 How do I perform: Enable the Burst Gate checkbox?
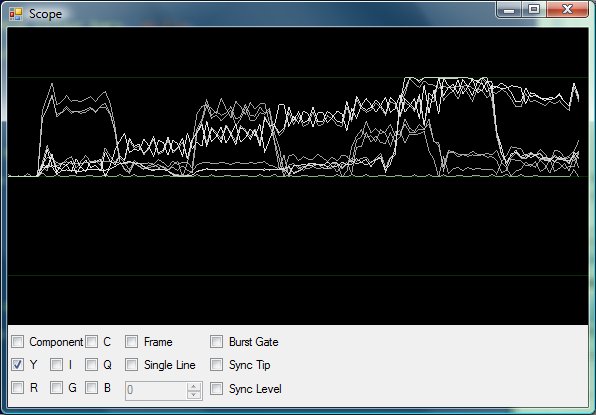point(216,342)
